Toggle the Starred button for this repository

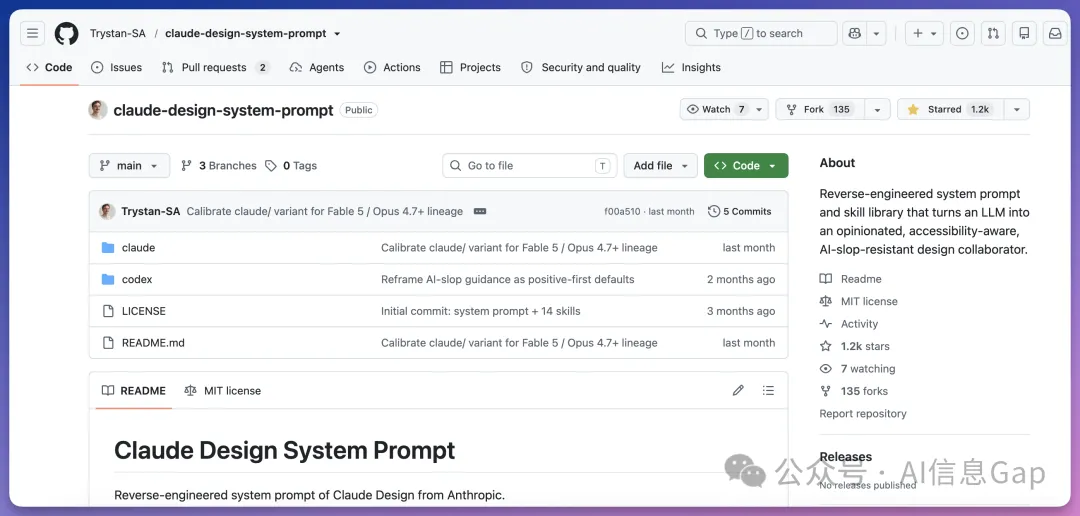click(951, 110)
